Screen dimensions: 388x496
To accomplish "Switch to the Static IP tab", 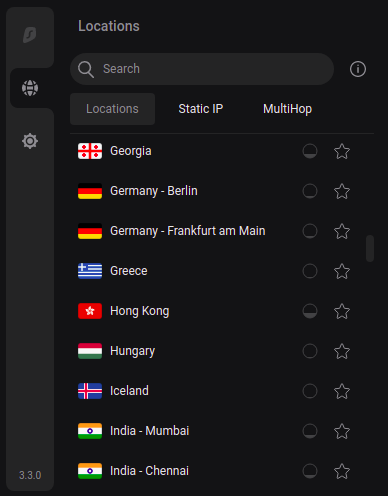I will (x=201, y=109).
